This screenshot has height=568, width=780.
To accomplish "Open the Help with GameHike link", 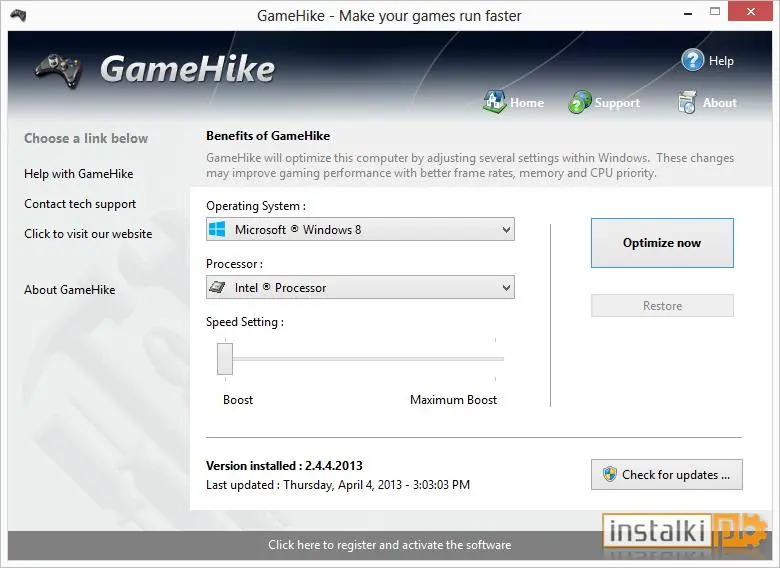I will 79,174.
